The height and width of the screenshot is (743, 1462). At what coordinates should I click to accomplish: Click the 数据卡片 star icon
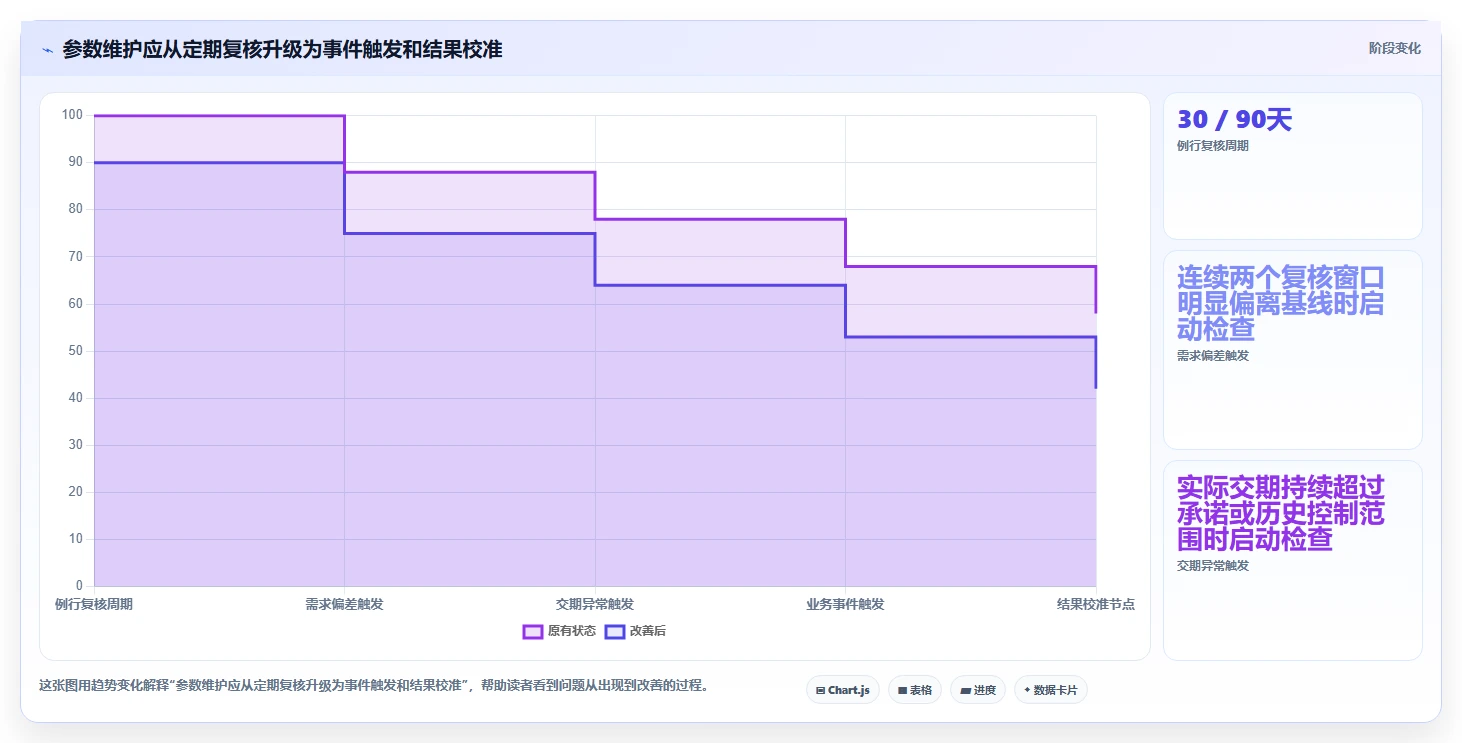[x=1027, y=690]
